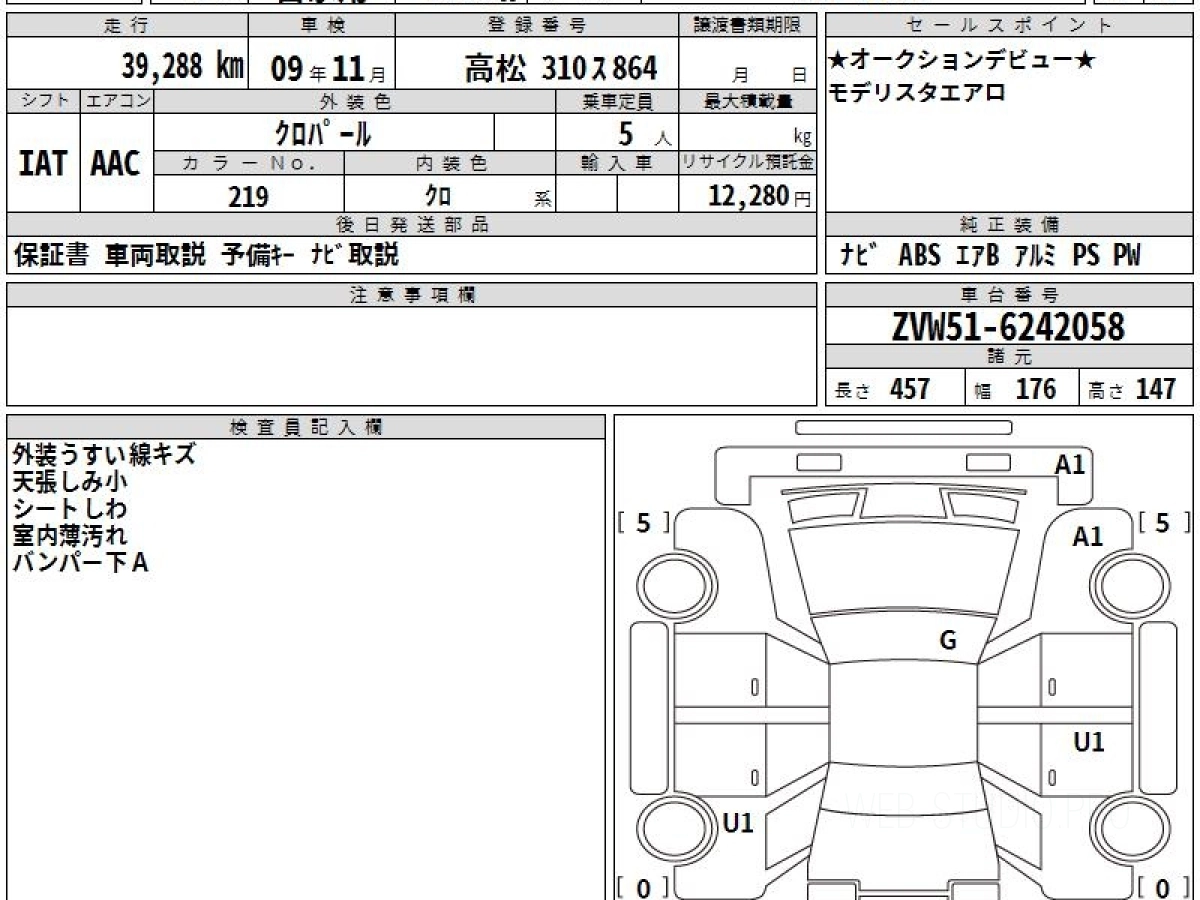Click the バンパー下A inspector note

pos(80,563)
